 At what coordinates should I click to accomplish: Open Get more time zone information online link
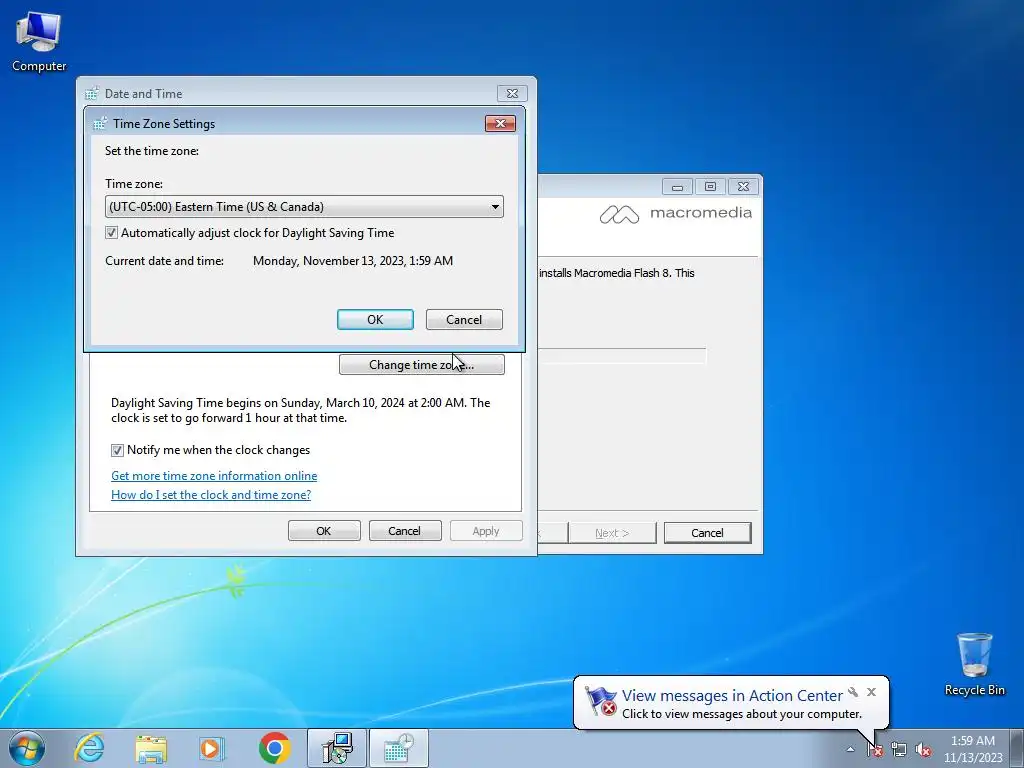(x=214, y=475)
